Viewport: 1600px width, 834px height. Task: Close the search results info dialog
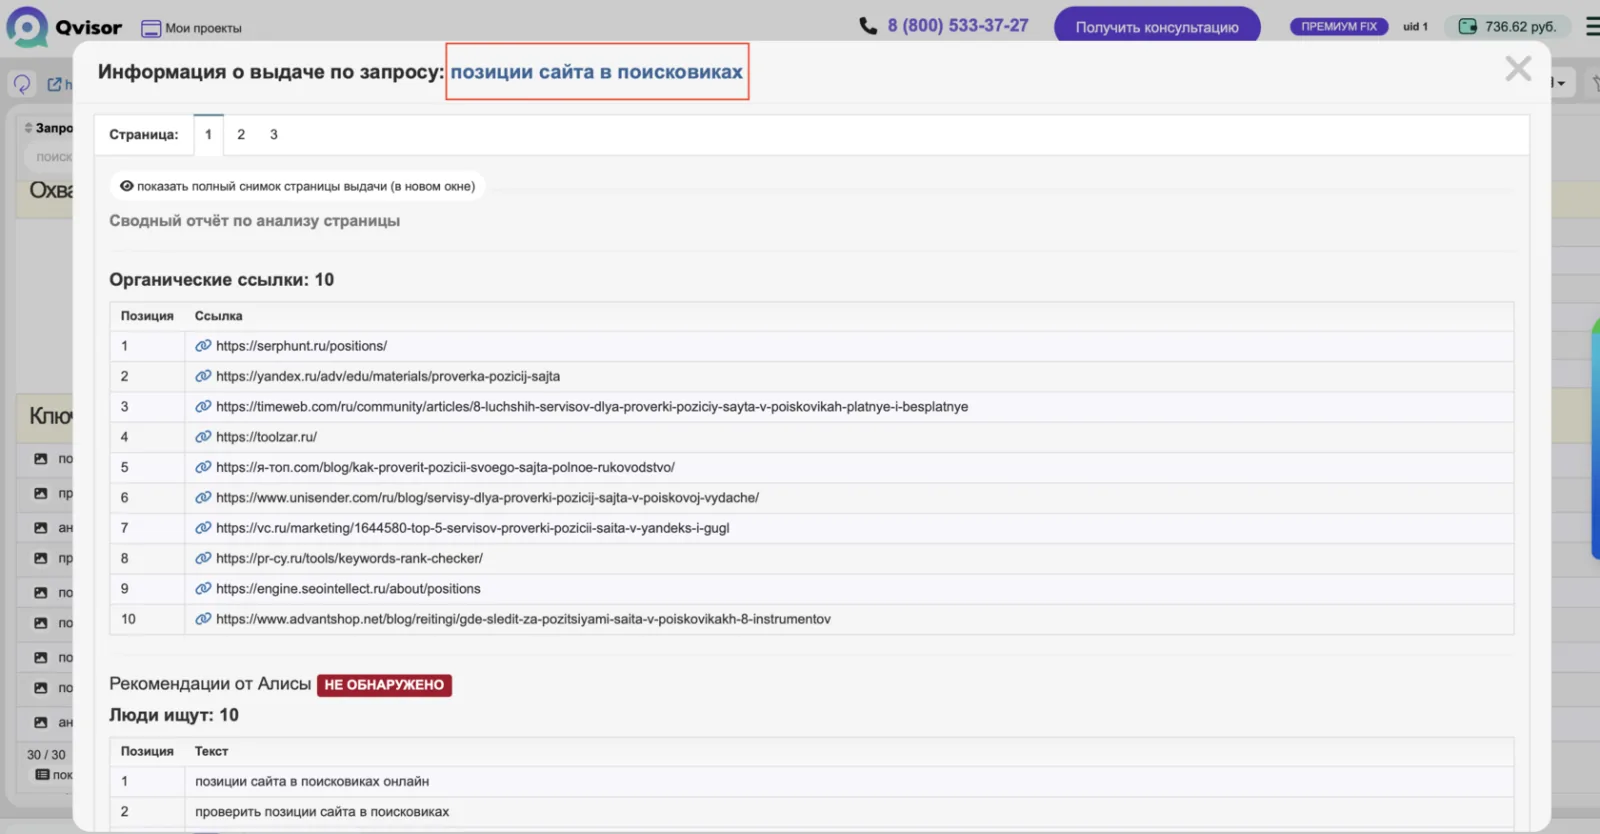1518,68
